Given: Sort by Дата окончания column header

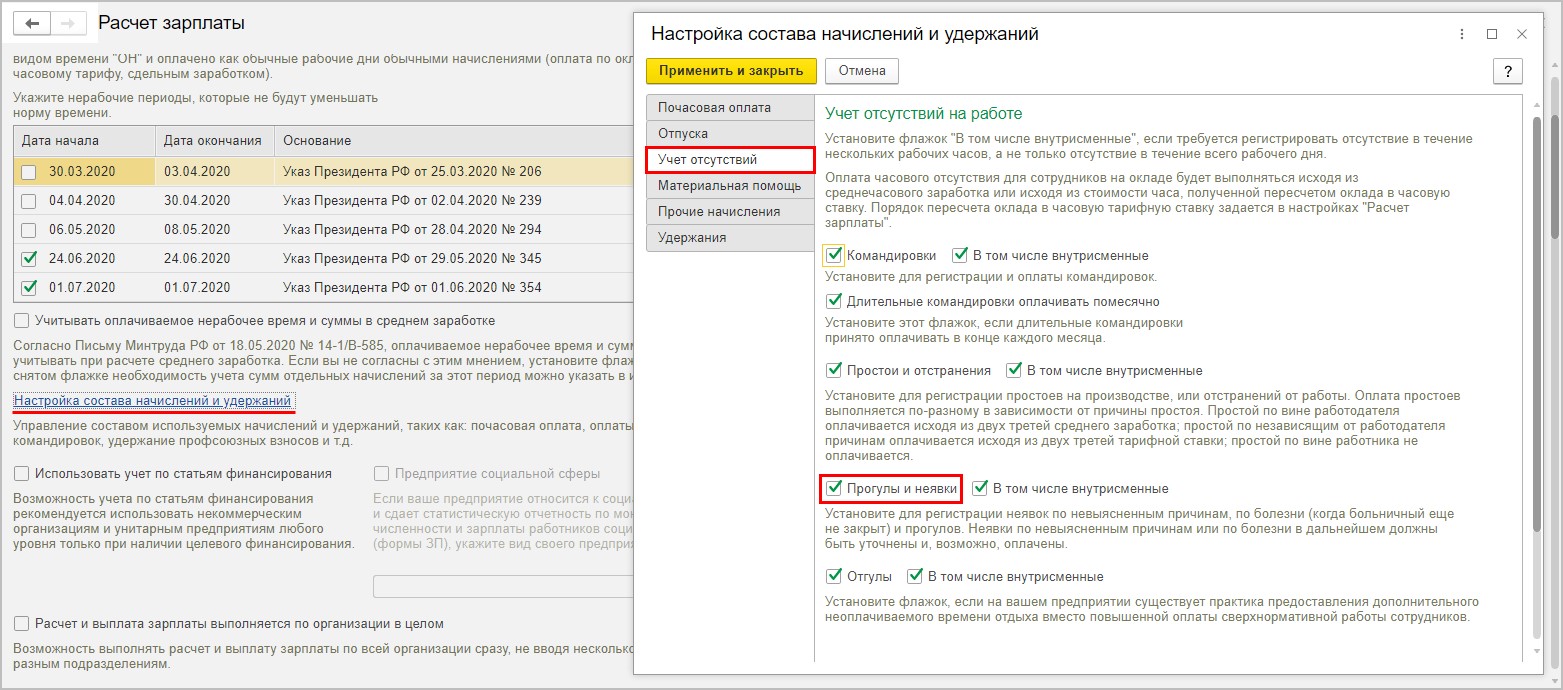Looking at the screenshot, I should pos(215,141).
